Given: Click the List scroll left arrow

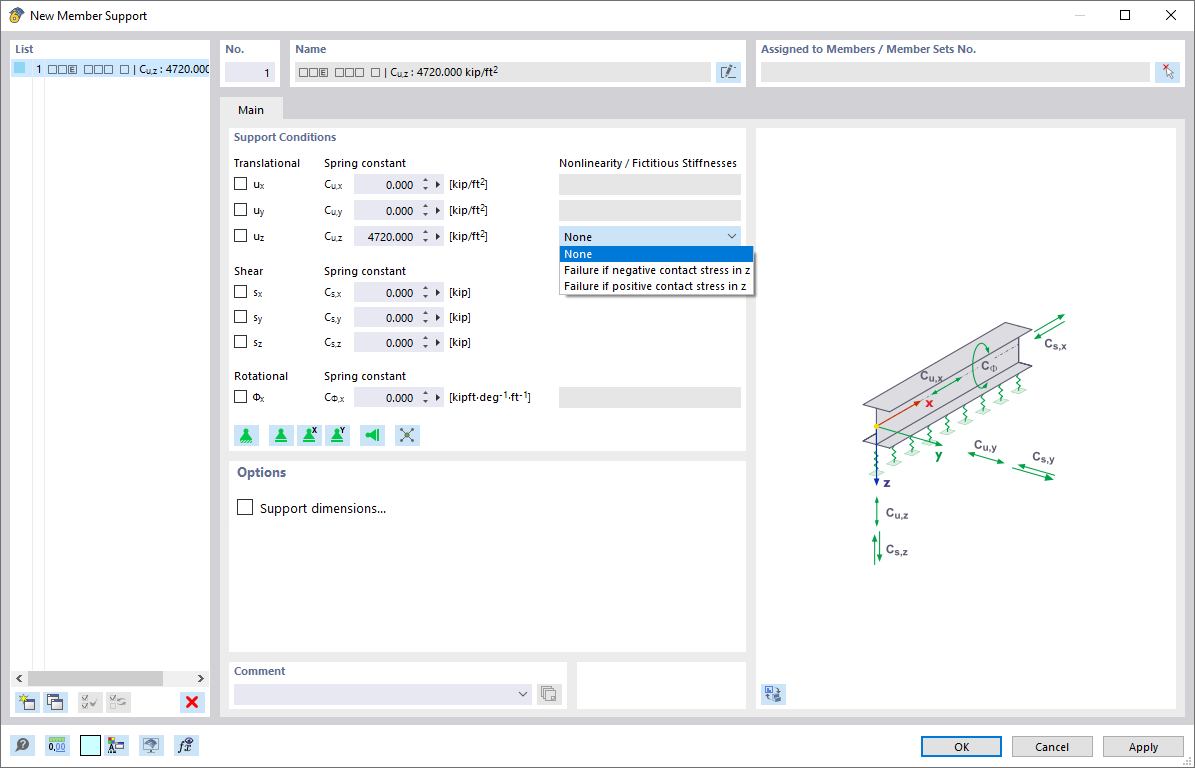Looking at the screenshot, I should [x=20, y=678].
